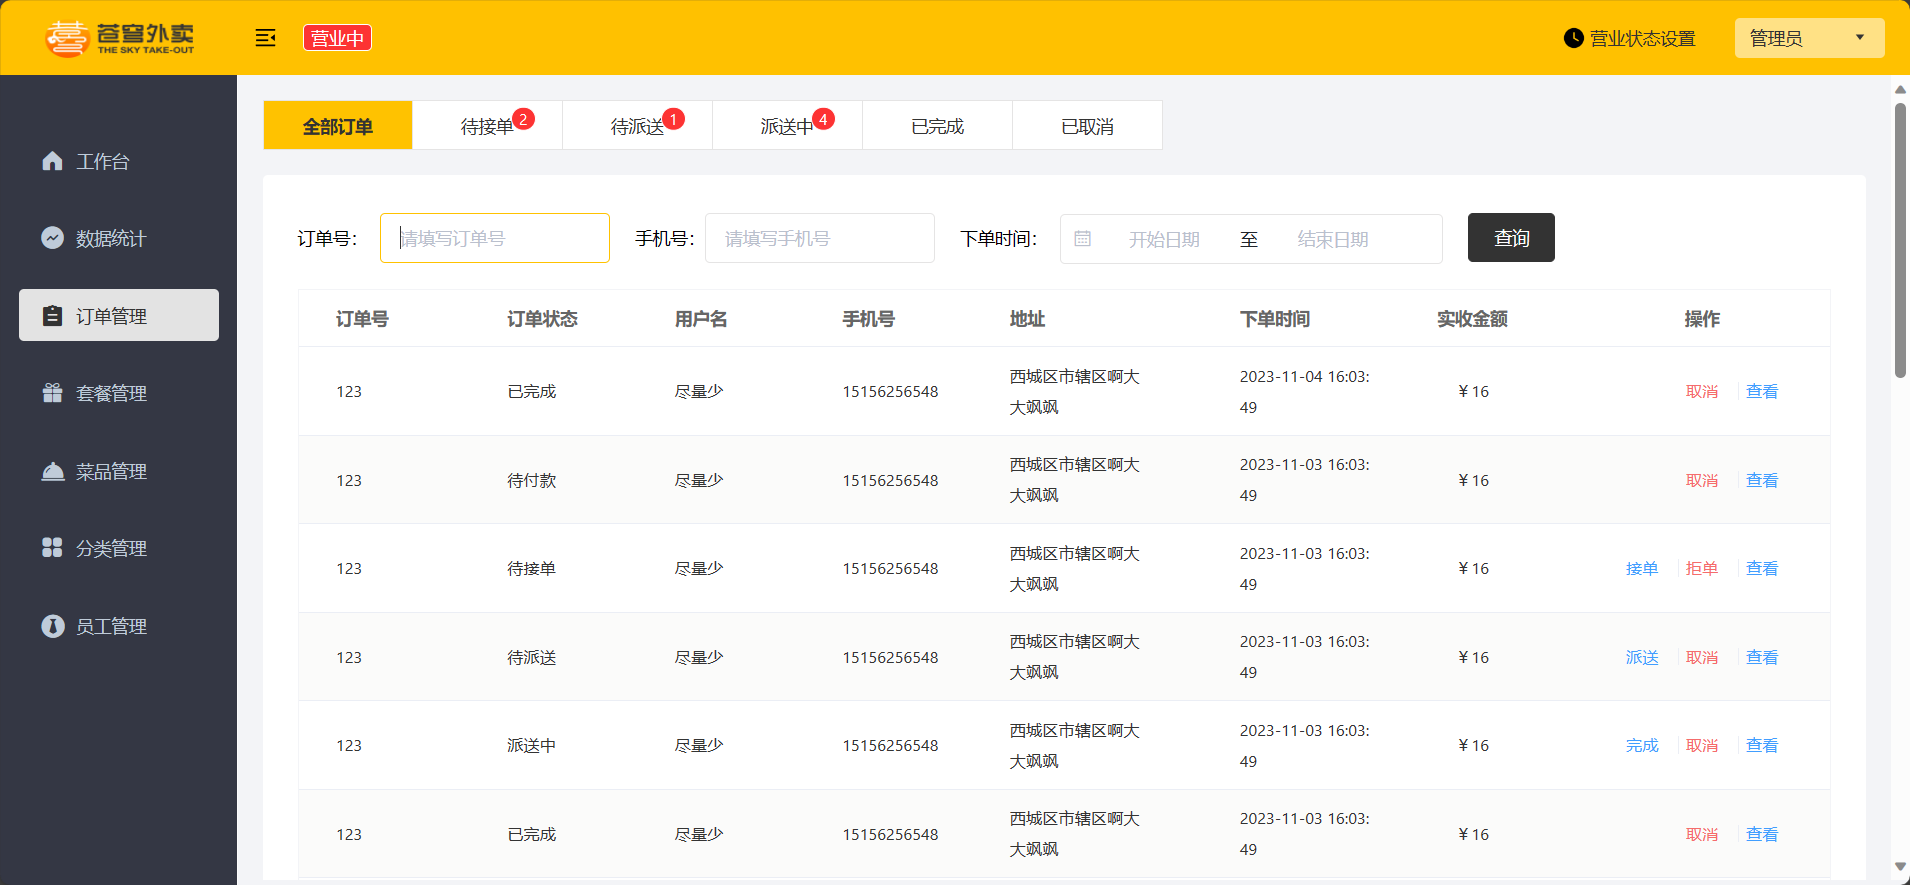Viewport: 1910px width, 885px height.
Task: Click the grid icon beside 分类管理
Action: point(52,548)
